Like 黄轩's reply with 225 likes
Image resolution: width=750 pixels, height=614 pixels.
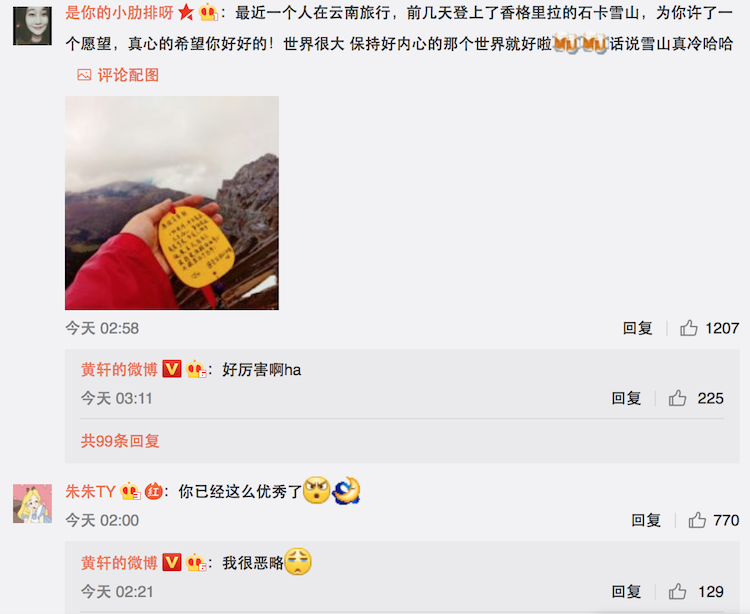click(677, 398)
